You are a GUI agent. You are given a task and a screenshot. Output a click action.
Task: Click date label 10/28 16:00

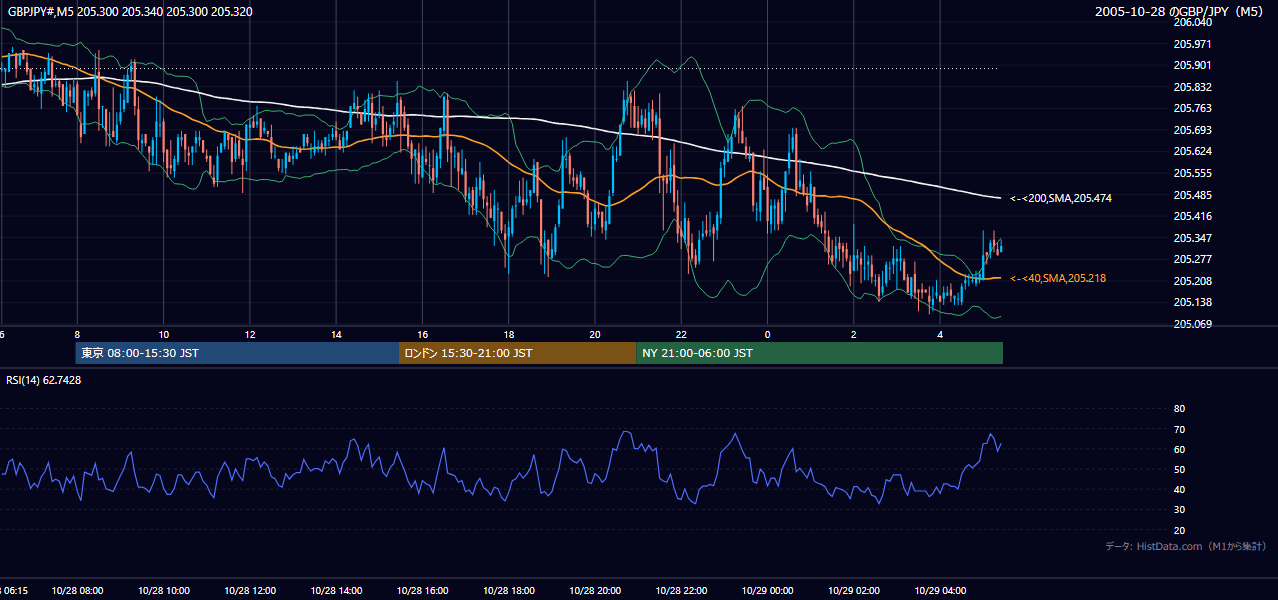423,591
